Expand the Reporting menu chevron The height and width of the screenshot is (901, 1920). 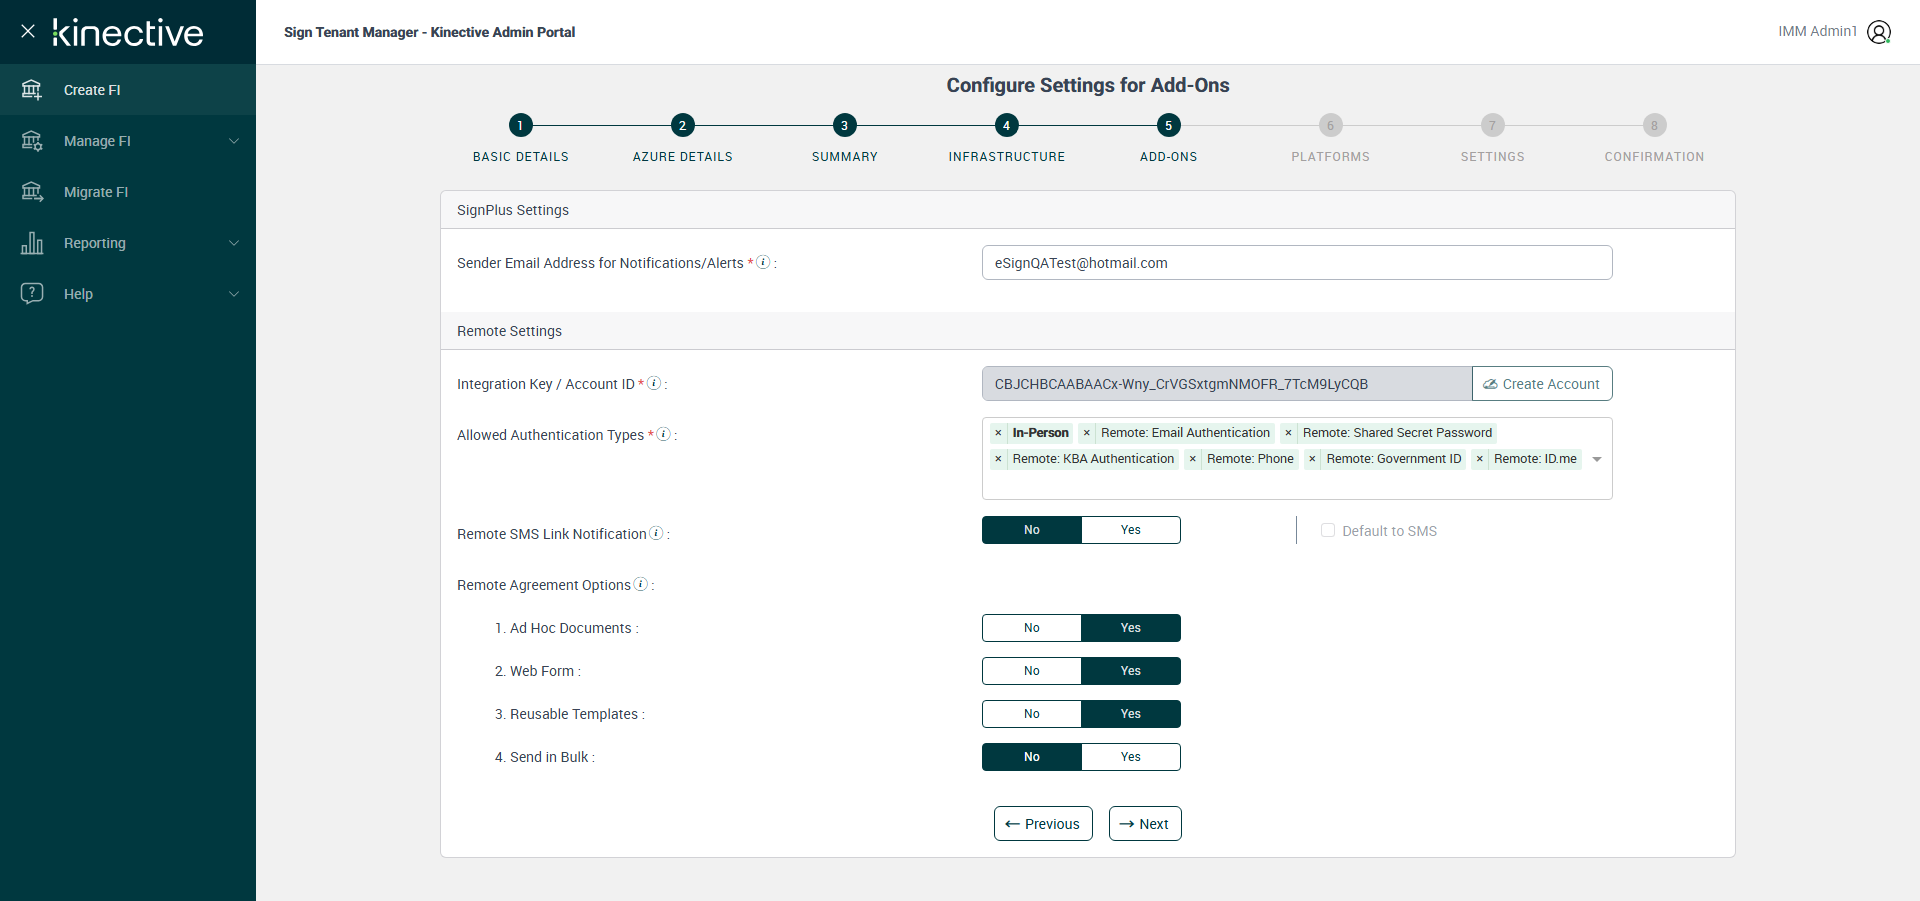tap(234, 243)
